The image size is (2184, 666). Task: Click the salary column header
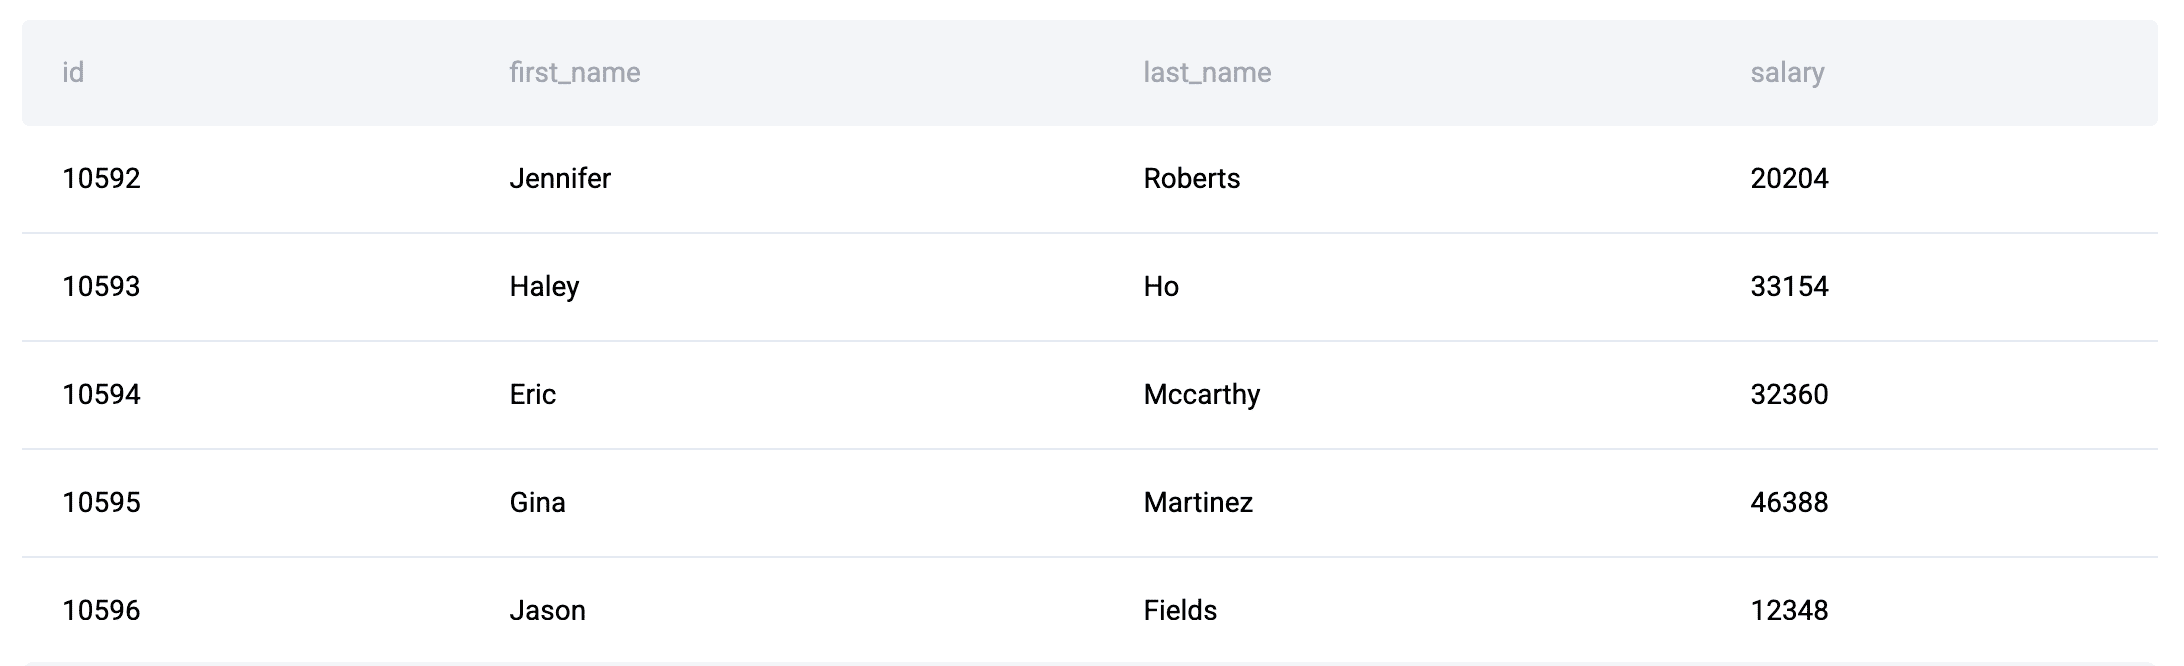(x=1787, y=72)
